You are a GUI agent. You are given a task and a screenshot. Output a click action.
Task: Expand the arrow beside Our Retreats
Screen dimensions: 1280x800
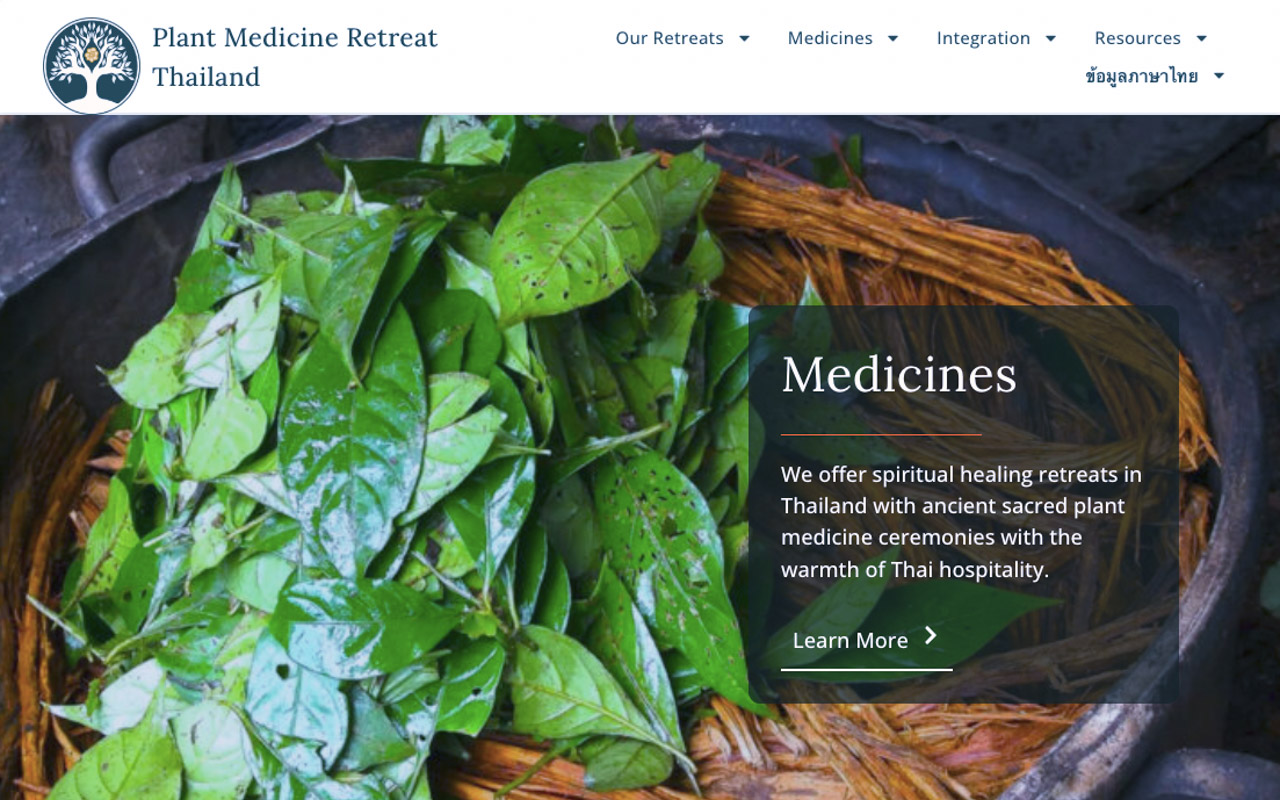pos(744,38)
